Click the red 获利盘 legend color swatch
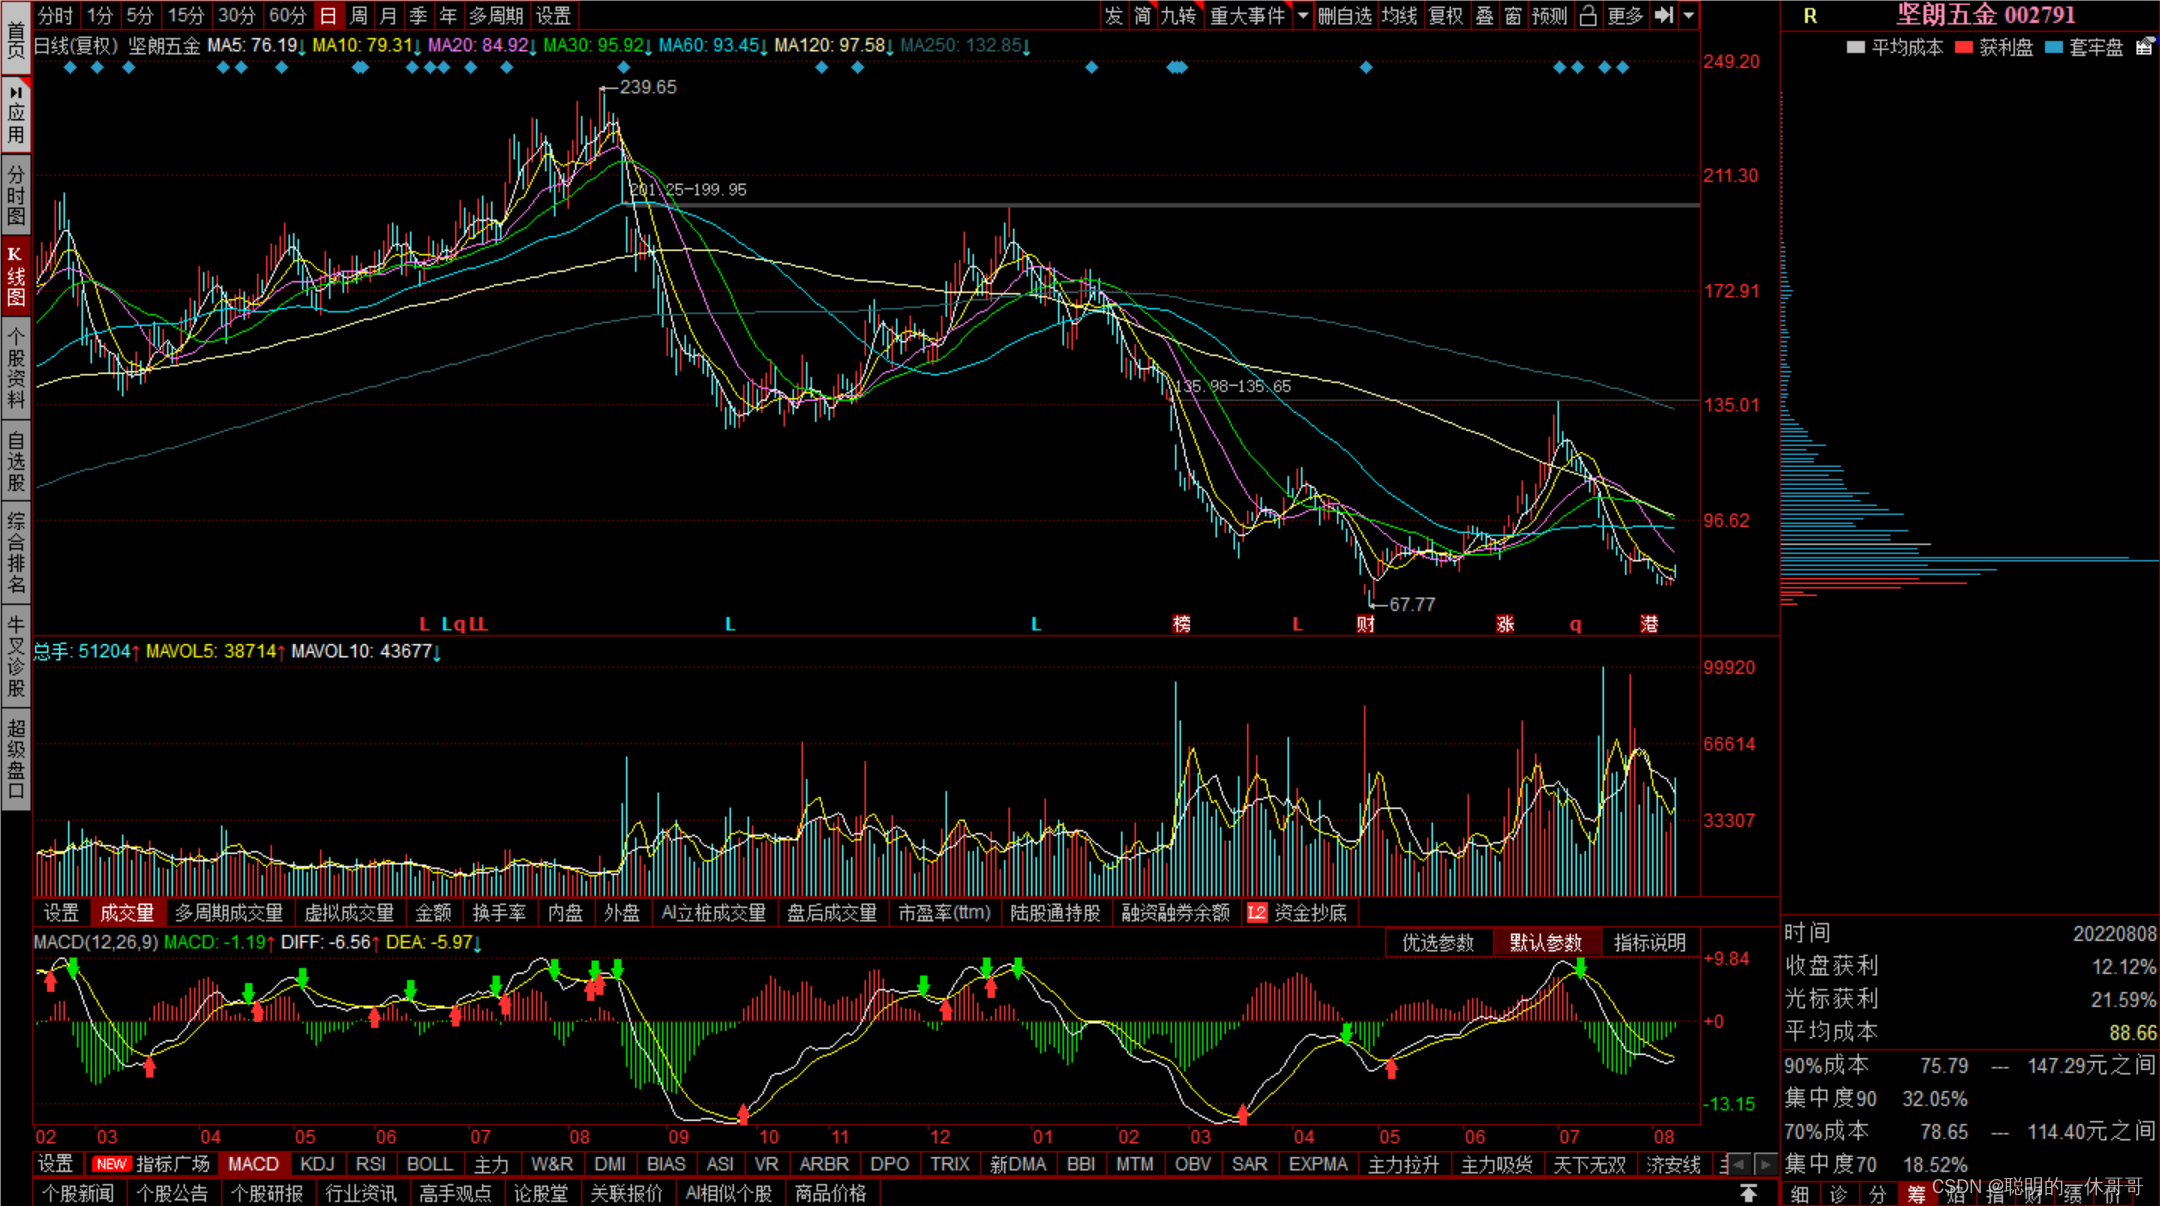The height and width of the screenshot is (1206, 2160). click(1964, 47)
